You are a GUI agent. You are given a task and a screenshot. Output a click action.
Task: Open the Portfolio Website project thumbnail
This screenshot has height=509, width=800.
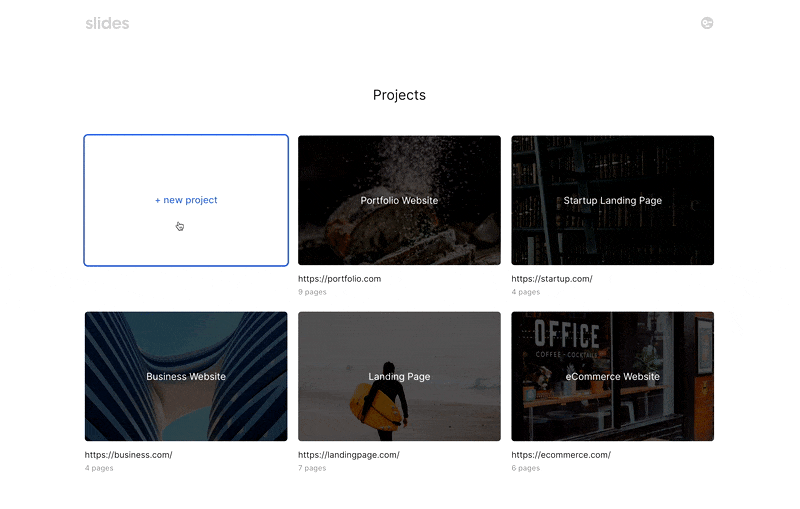pos(399,200)
